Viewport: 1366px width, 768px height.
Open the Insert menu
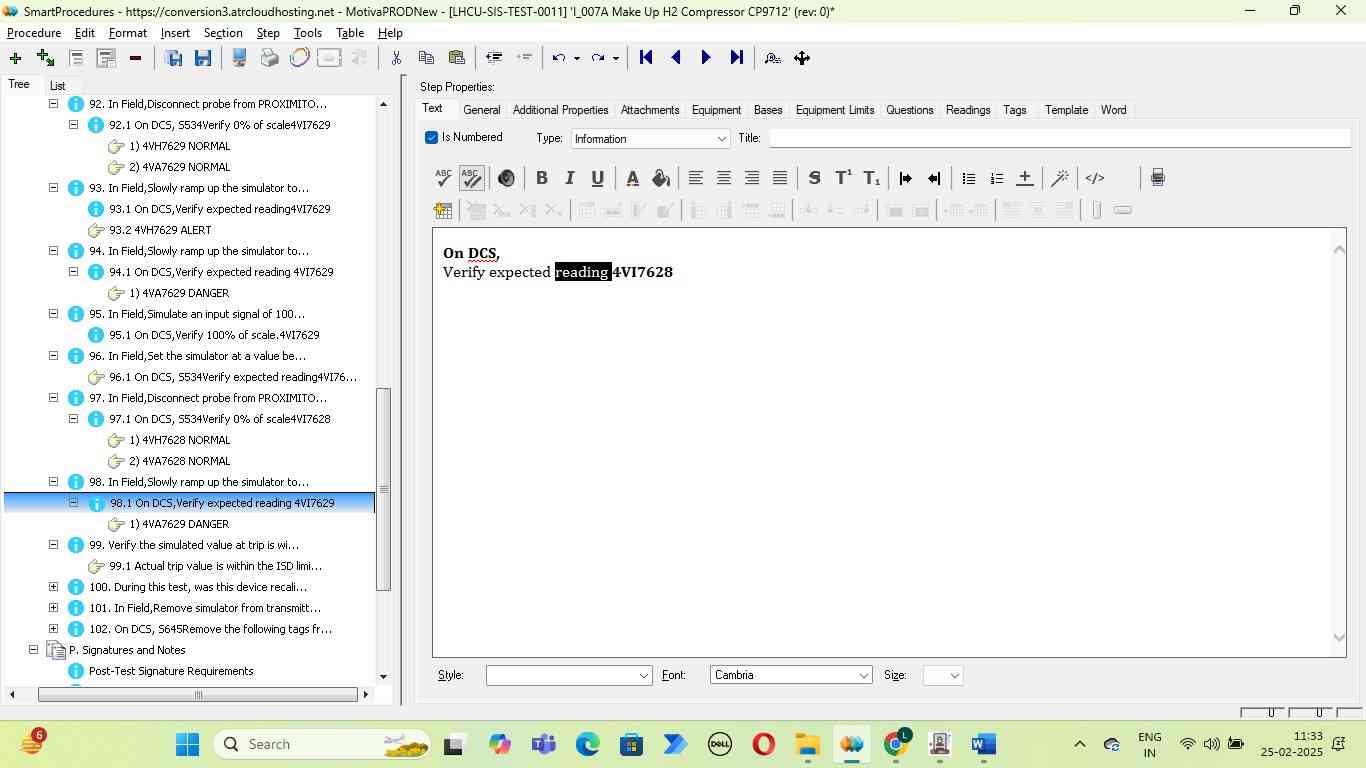click(x=175, y=33)
